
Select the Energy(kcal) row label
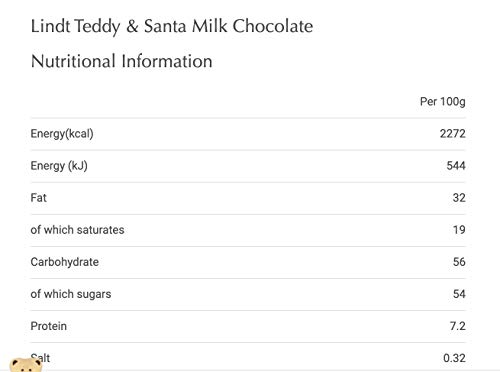point(62,134)
